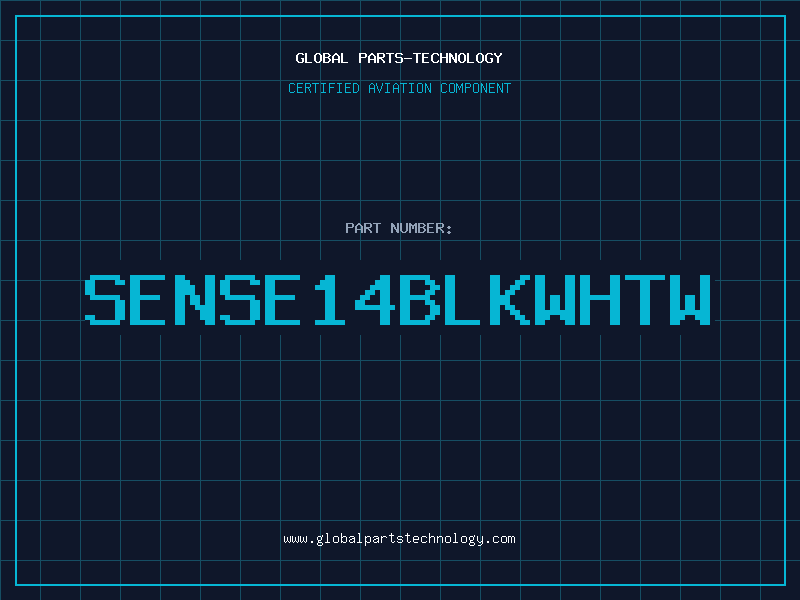Open the www.globalpartstechnology.com link
This screenshot has width=800, height=600.
point(399,539)
